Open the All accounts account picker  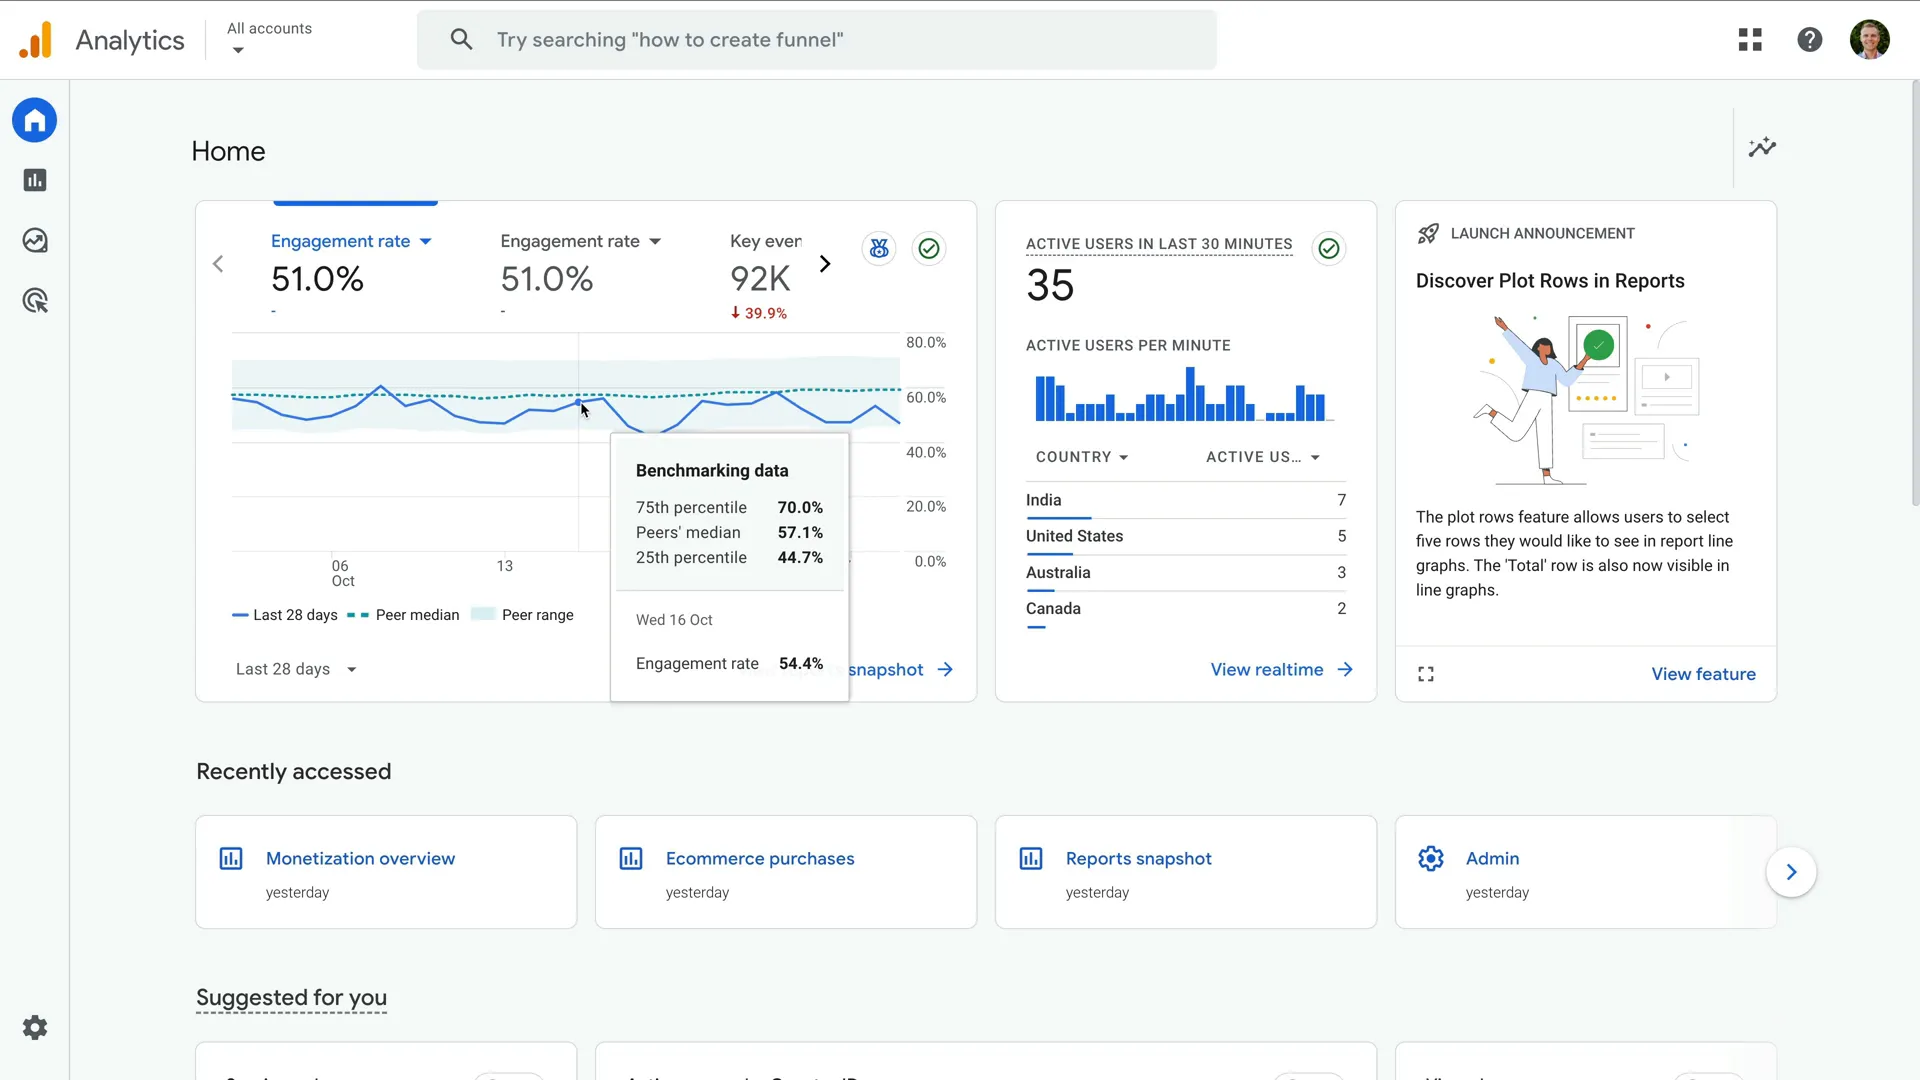(268, 39)
